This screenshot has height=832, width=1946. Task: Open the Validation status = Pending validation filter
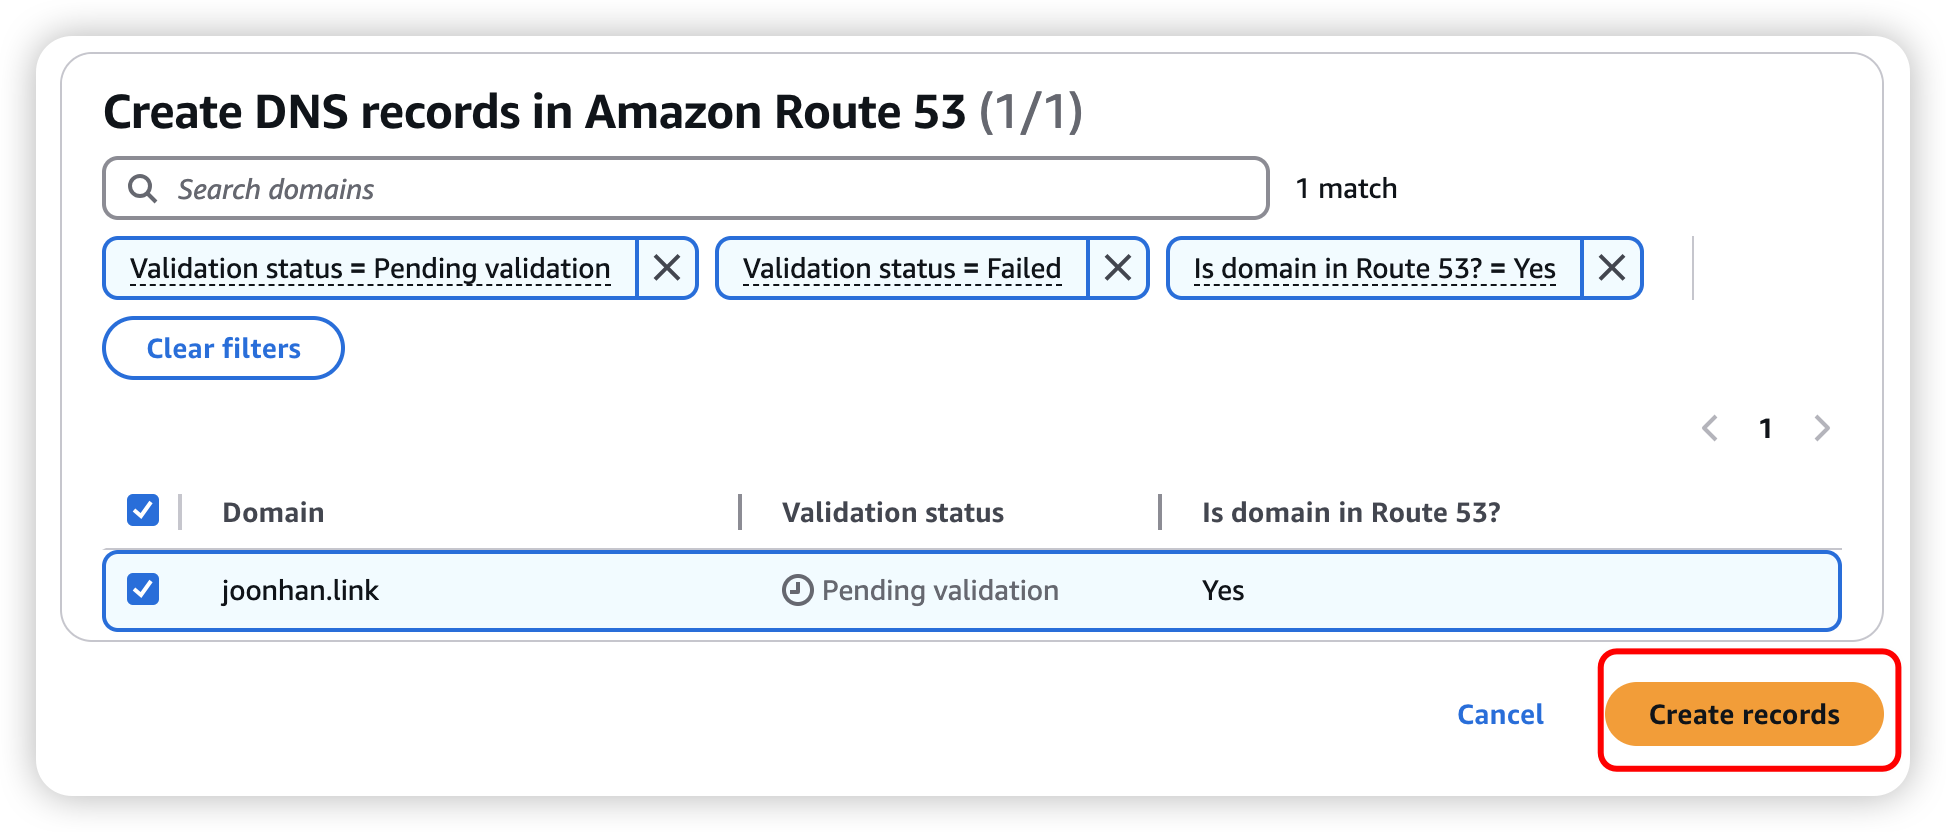click(370, 268)
